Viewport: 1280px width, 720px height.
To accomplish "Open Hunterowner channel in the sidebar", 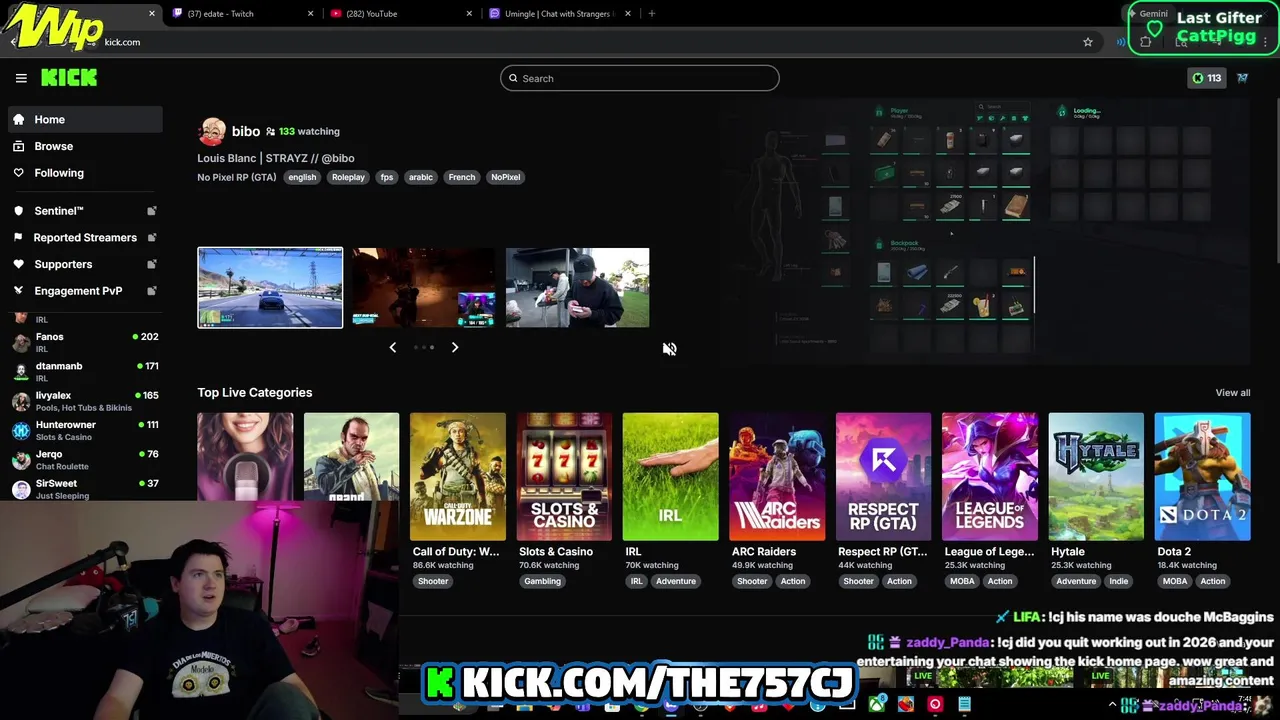I will tap(85, 430).
